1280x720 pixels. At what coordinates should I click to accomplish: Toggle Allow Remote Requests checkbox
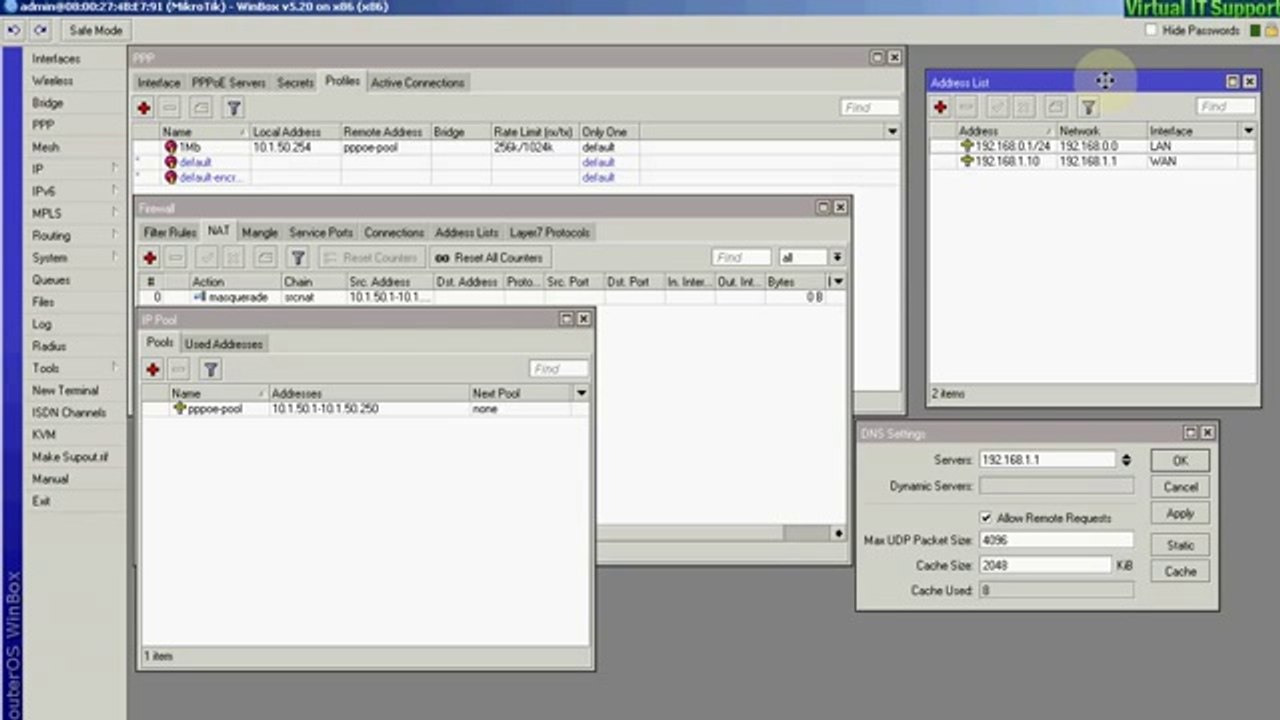986,518
